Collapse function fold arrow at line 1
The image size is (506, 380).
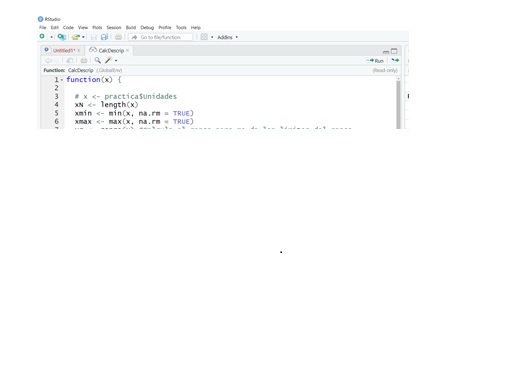pyautogui.click(x=62, y=80)
